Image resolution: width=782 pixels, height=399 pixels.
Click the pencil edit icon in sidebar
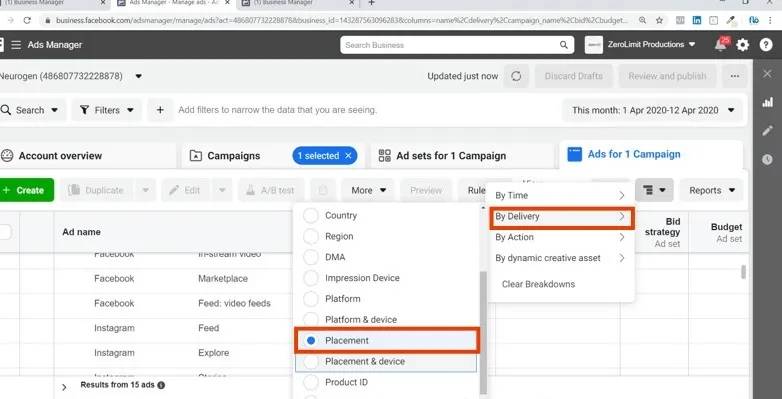(x=768, y=131)
